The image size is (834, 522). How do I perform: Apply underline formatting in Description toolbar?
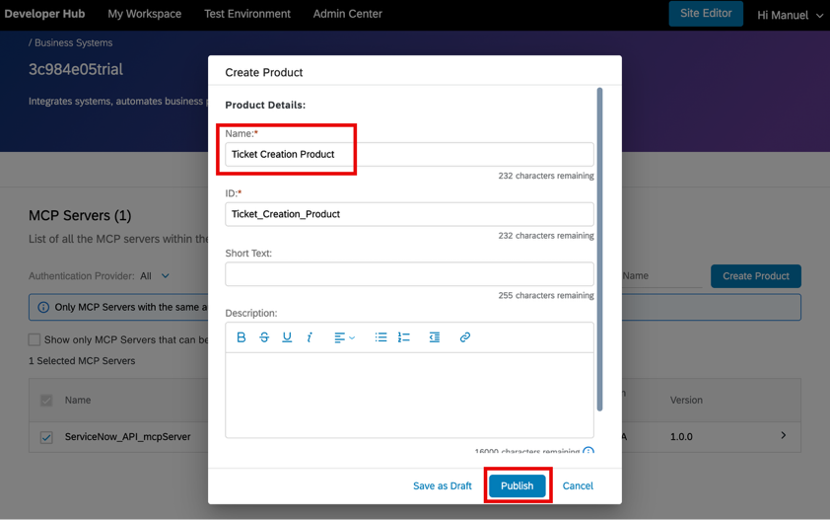(287, 337)
